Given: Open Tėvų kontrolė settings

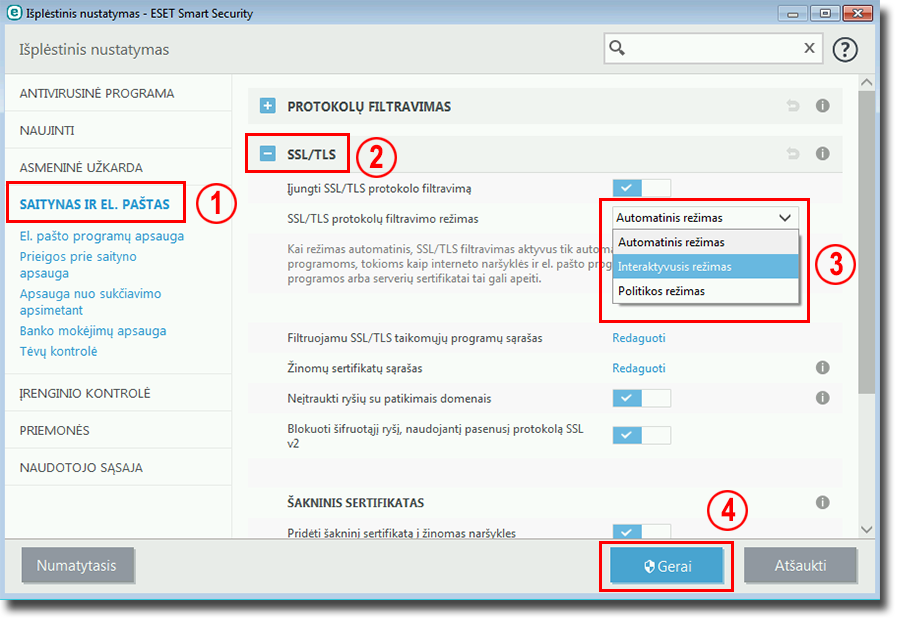Looking at the screenshot, I should pos(59,351).
